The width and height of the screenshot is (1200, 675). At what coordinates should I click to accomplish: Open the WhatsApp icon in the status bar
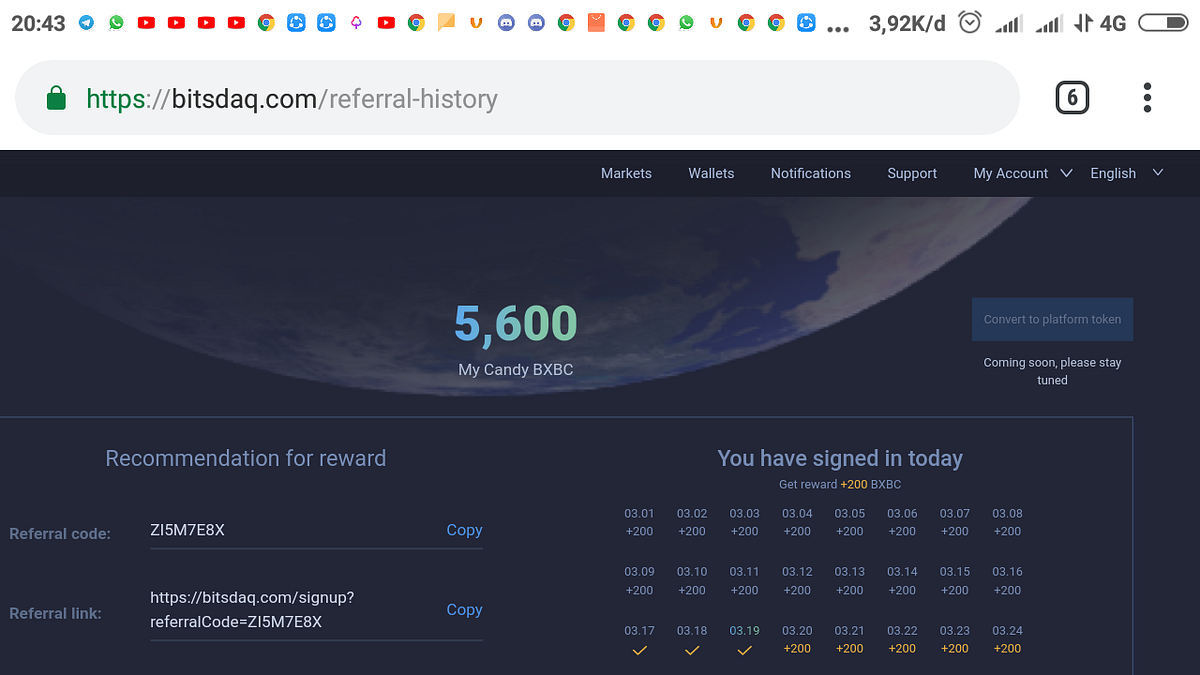116,22
